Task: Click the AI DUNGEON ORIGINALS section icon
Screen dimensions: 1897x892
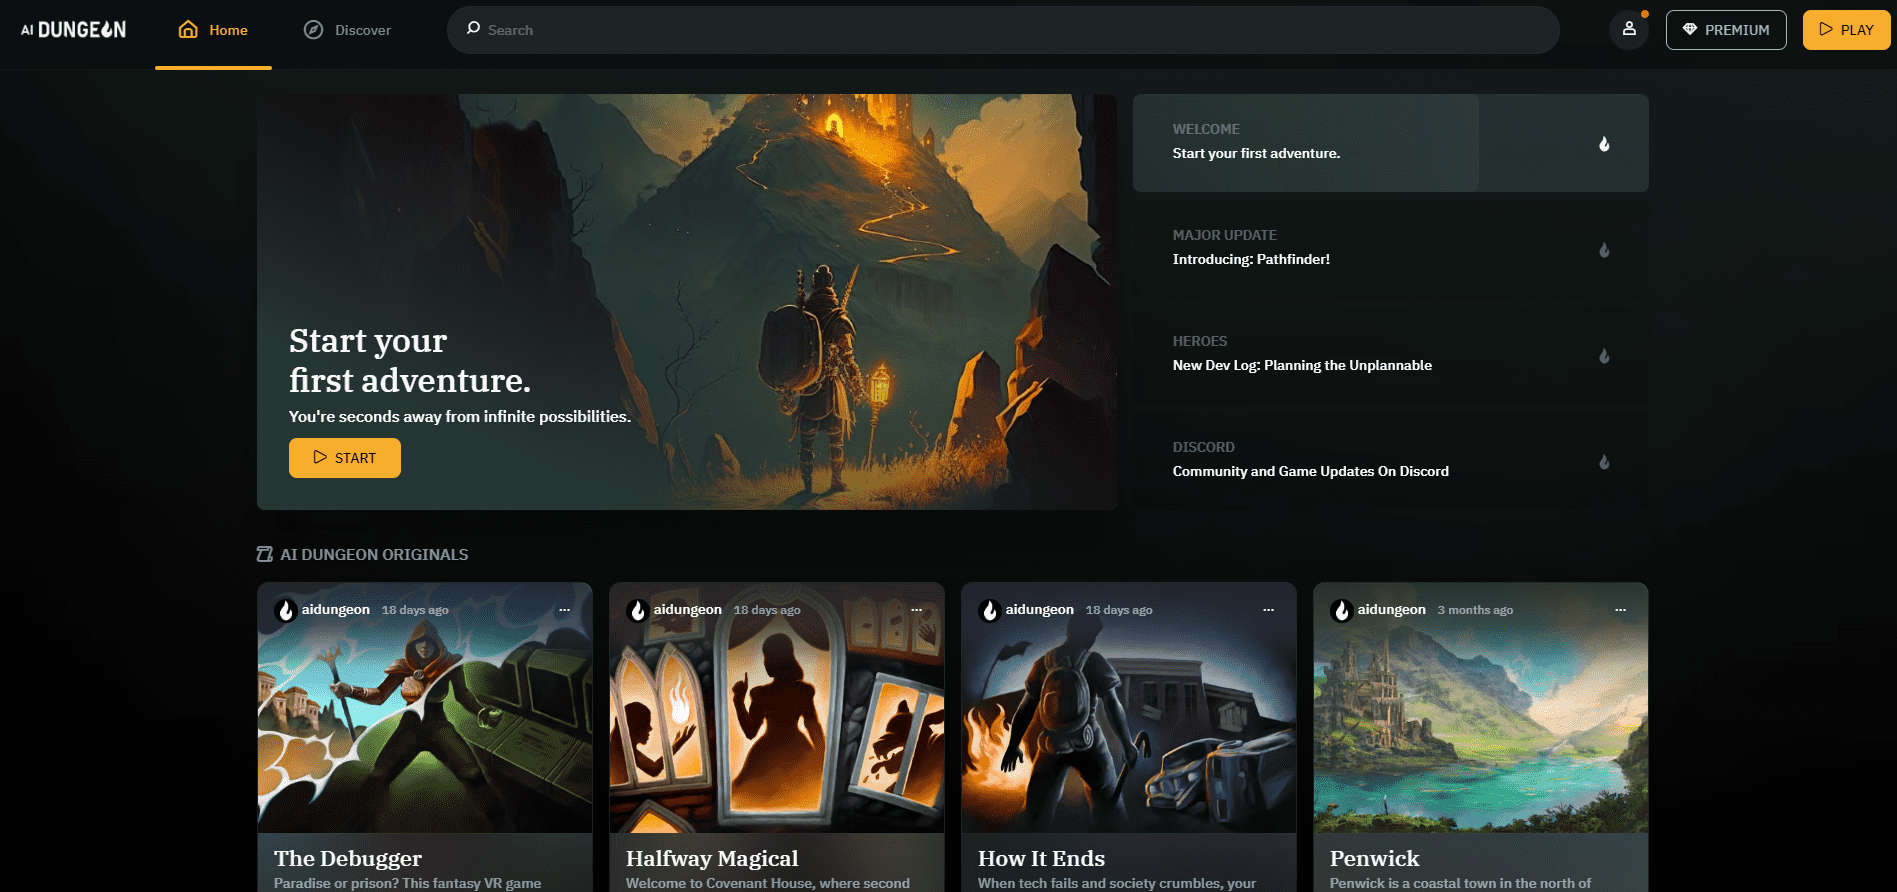Action: [265, 554]
